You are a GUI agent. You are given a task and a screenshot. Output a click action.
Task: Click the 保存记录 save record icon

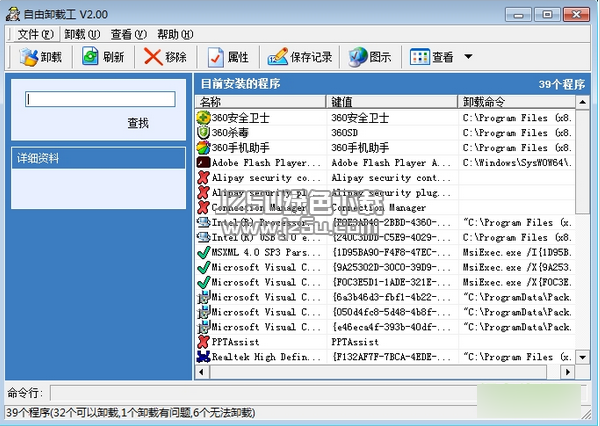pos(277,57)
